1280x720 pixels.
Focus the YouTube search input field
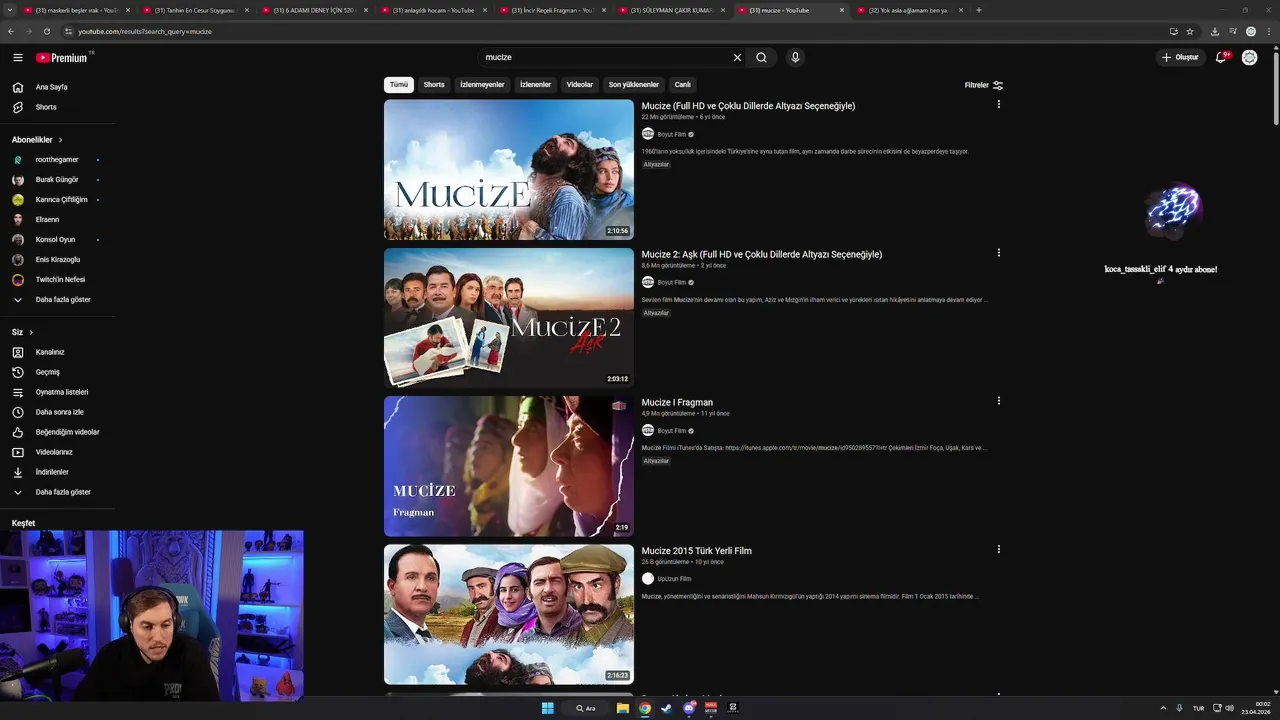click(605, 58)
